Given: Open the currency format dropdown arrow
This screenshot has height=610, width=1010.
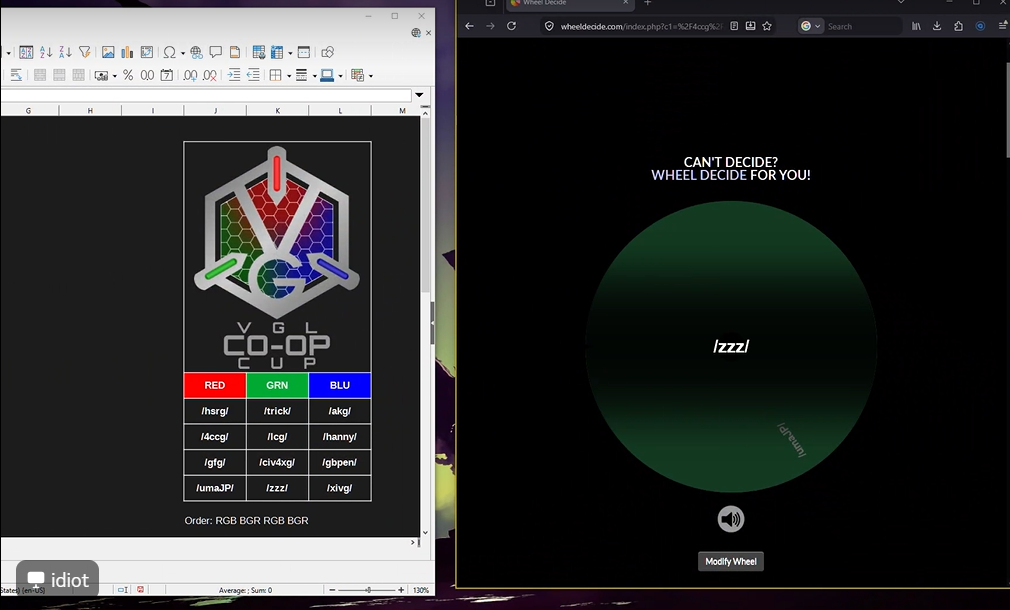Looking at the screenshot, I should pyautogui.click(x=115, y=76).
